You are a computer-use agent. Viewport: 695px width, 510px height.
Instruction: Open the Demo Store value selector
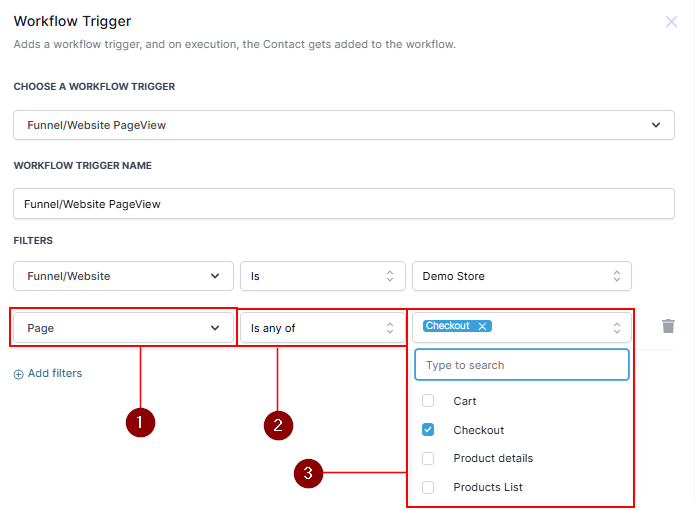tap(521, 276)
